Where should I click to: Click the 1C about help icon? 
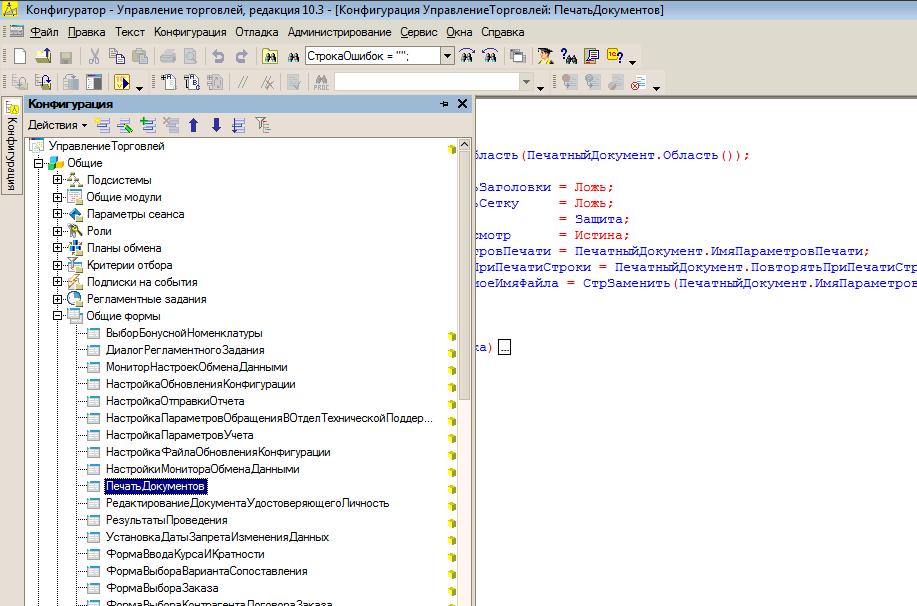point(615,56)
